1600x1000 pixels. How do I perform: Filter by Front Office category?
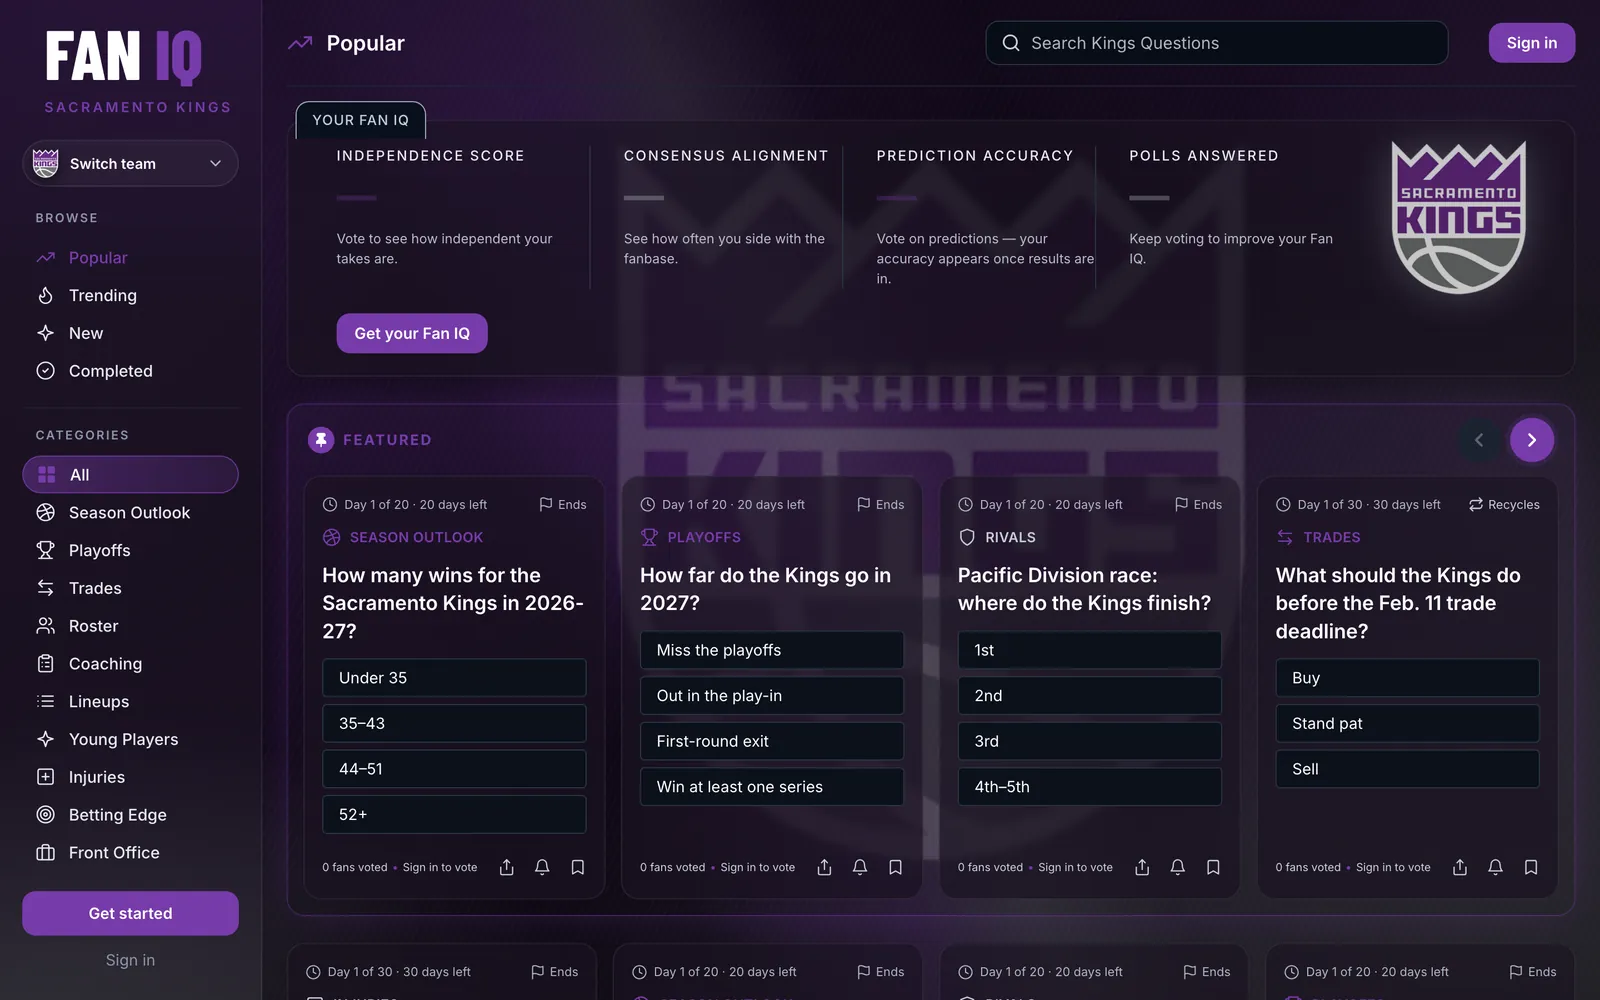[130, 853]
